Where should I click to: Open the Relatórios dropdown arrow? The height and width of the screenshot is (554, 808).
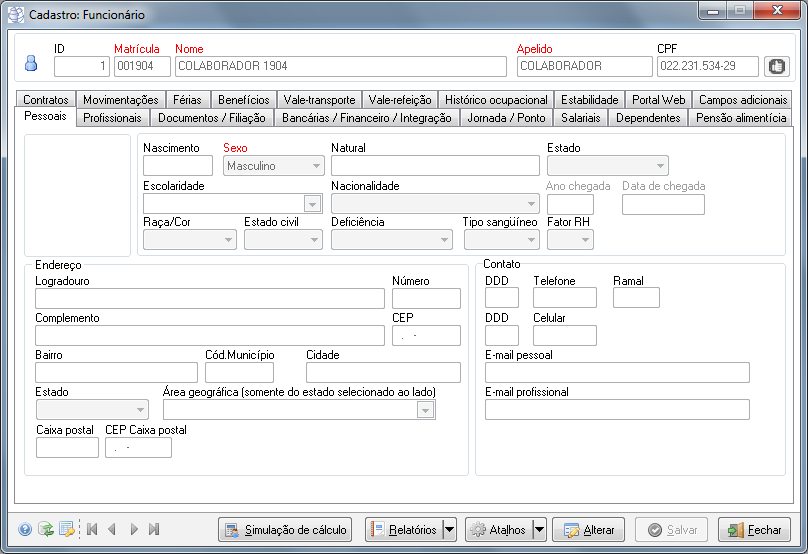[449, 529]
